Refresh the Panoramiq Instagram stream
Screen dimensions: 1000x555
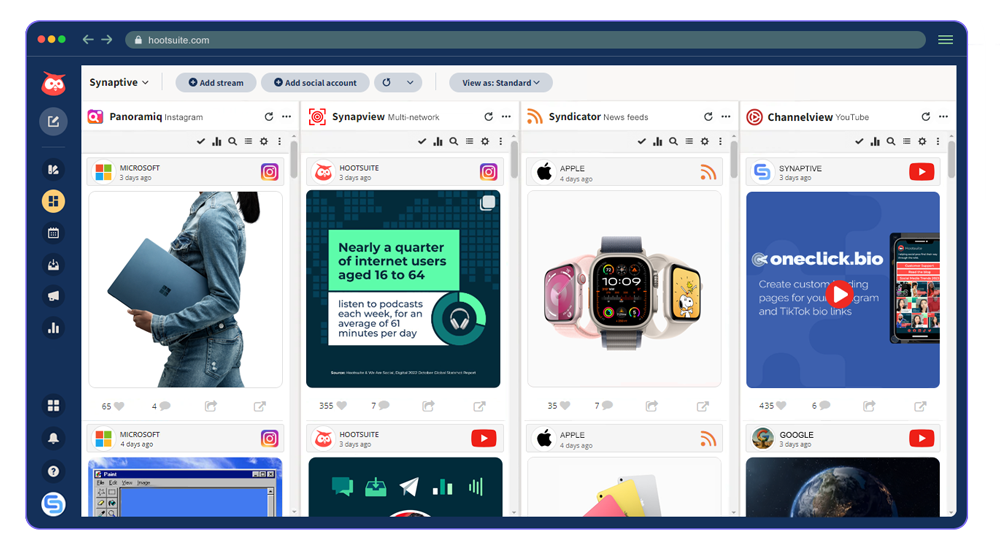coord(269,117)
